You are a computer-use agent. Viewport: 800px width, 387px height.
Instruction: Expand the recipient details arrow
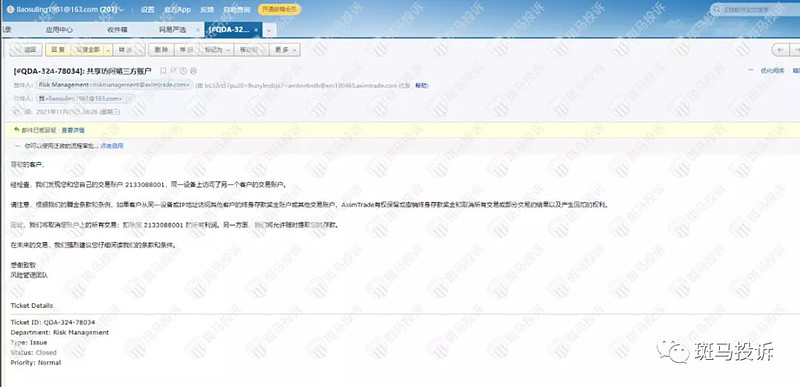pos(130,98)
